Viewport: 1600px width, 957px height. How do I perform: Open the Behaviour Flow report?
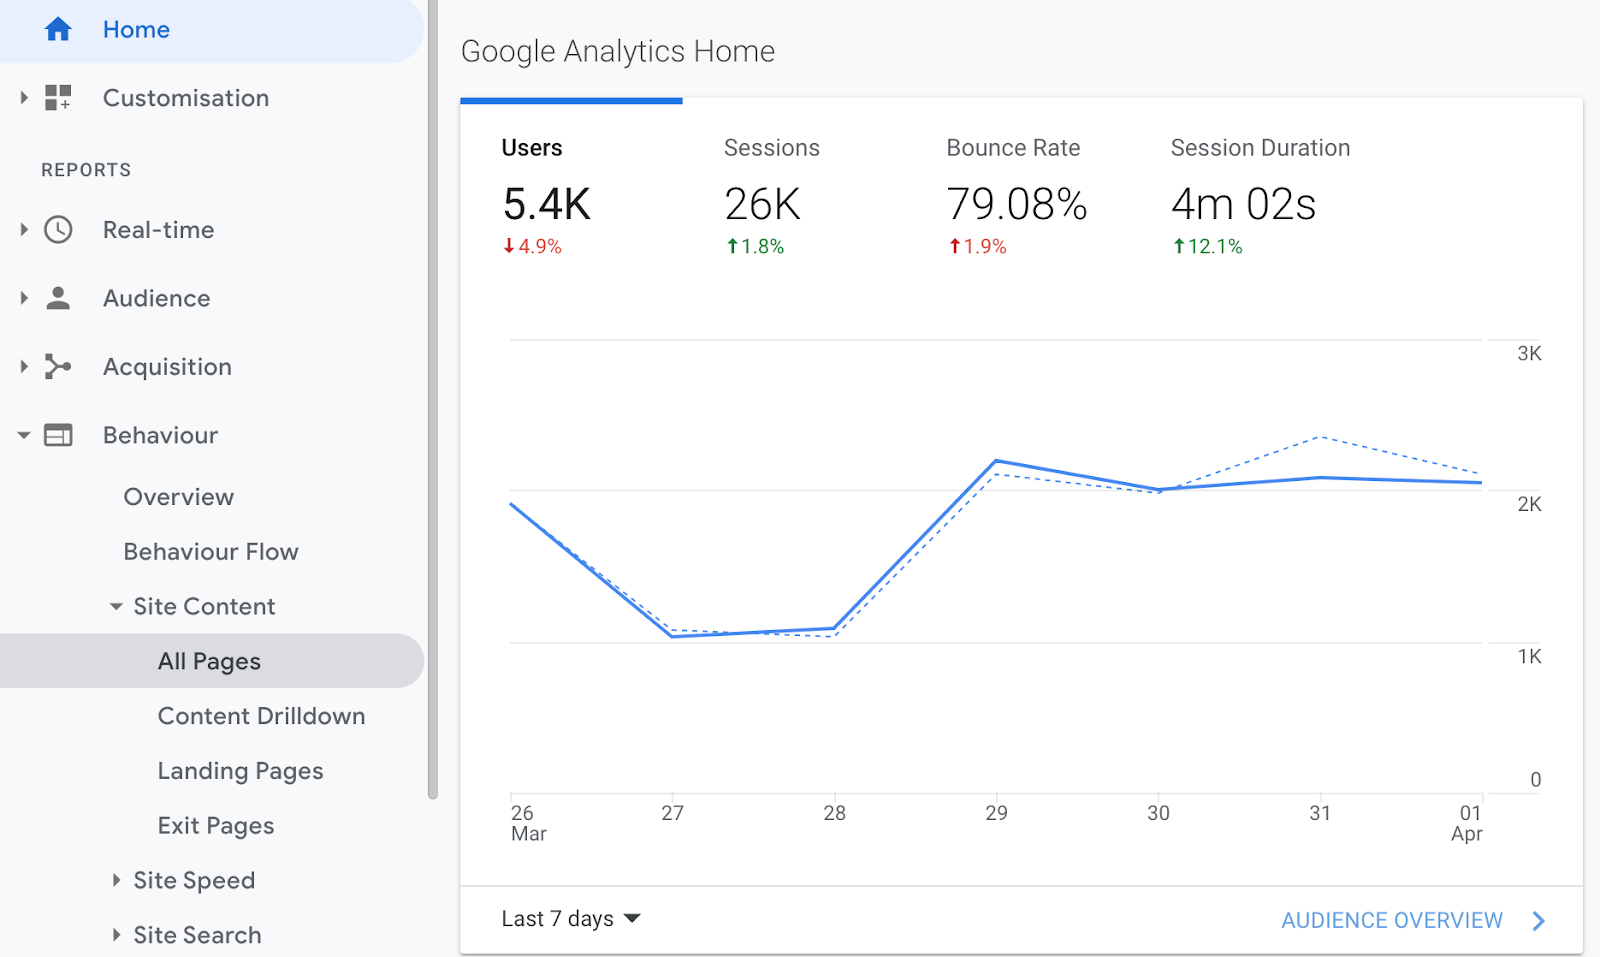click(x=211, y=552)
